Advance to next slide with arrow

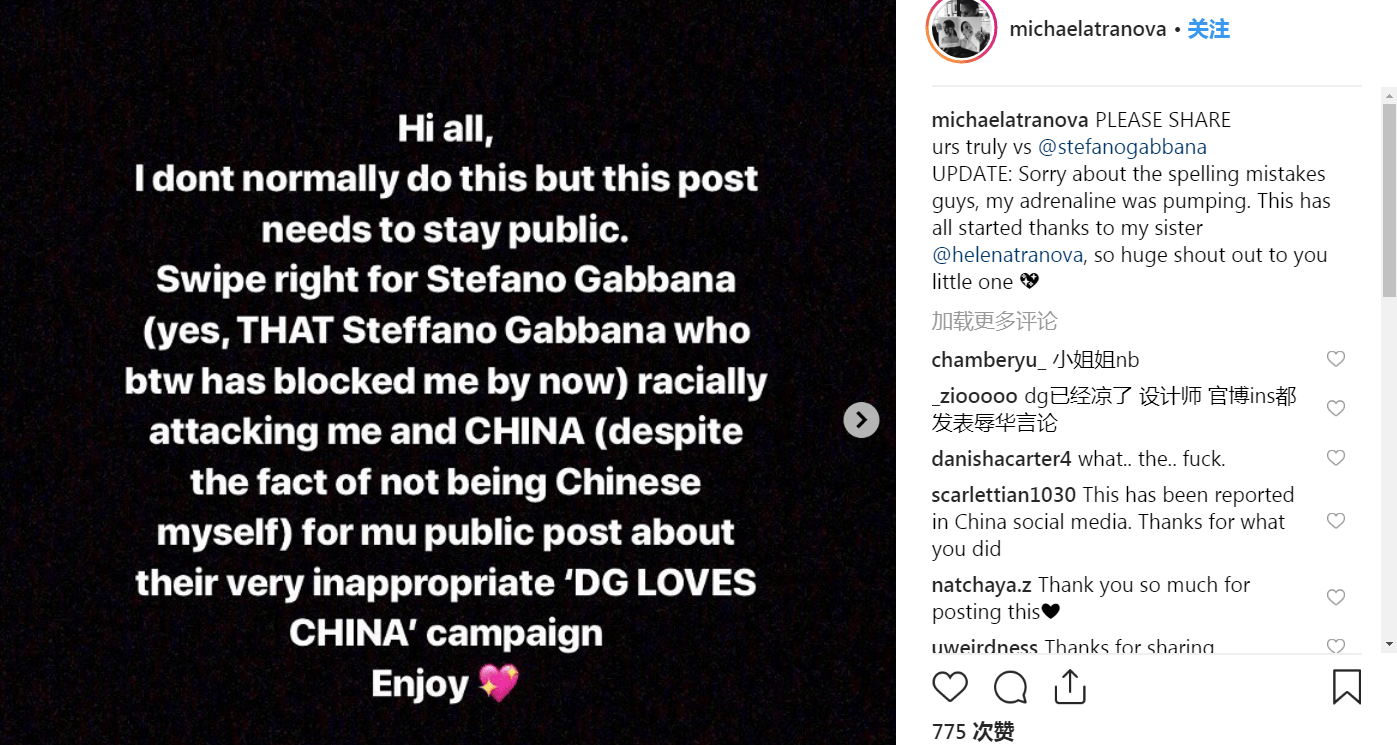click(x=861, y=420)
